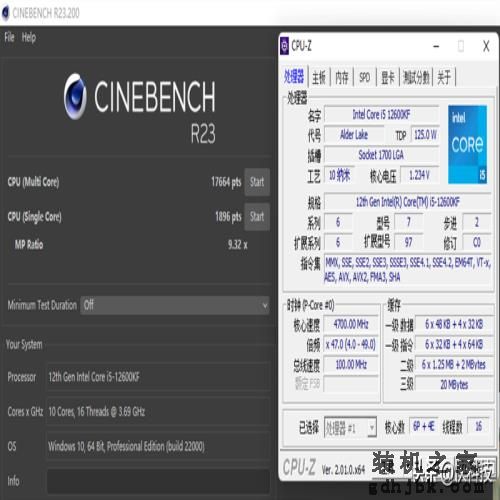Switch to the 测试分数 tab in CPU-Z
The width and height of the screenshot is (500, 500).
[x=416, y=78]
